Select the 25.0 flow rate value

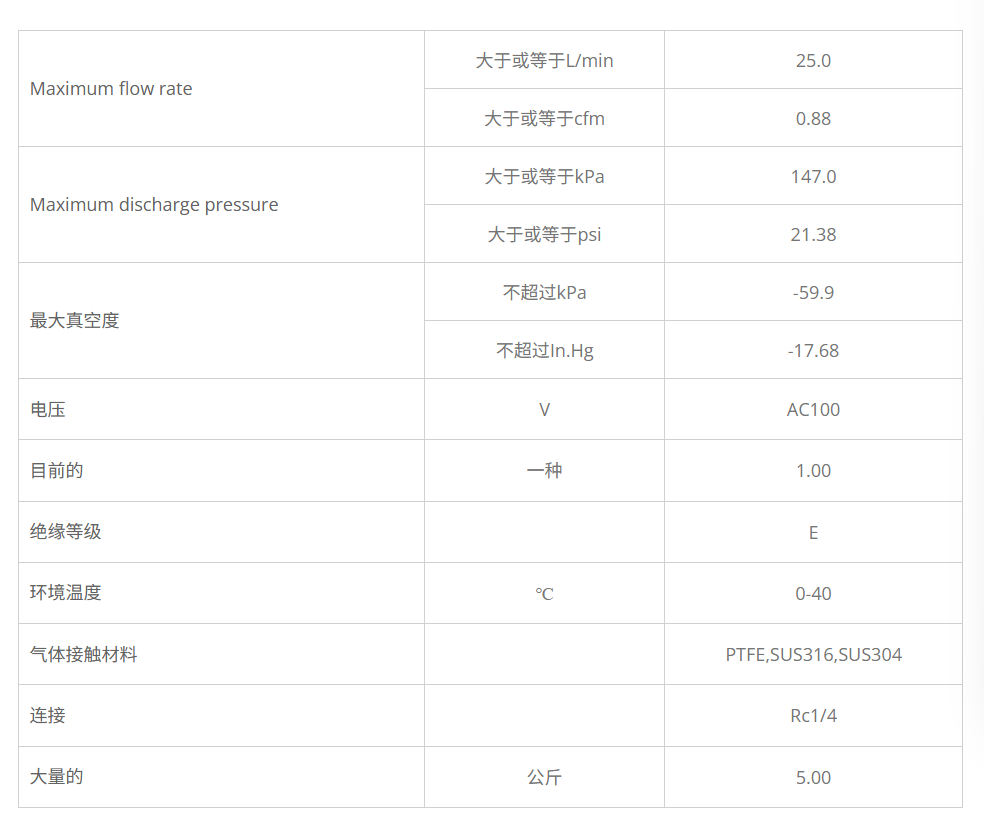point(813,61)
